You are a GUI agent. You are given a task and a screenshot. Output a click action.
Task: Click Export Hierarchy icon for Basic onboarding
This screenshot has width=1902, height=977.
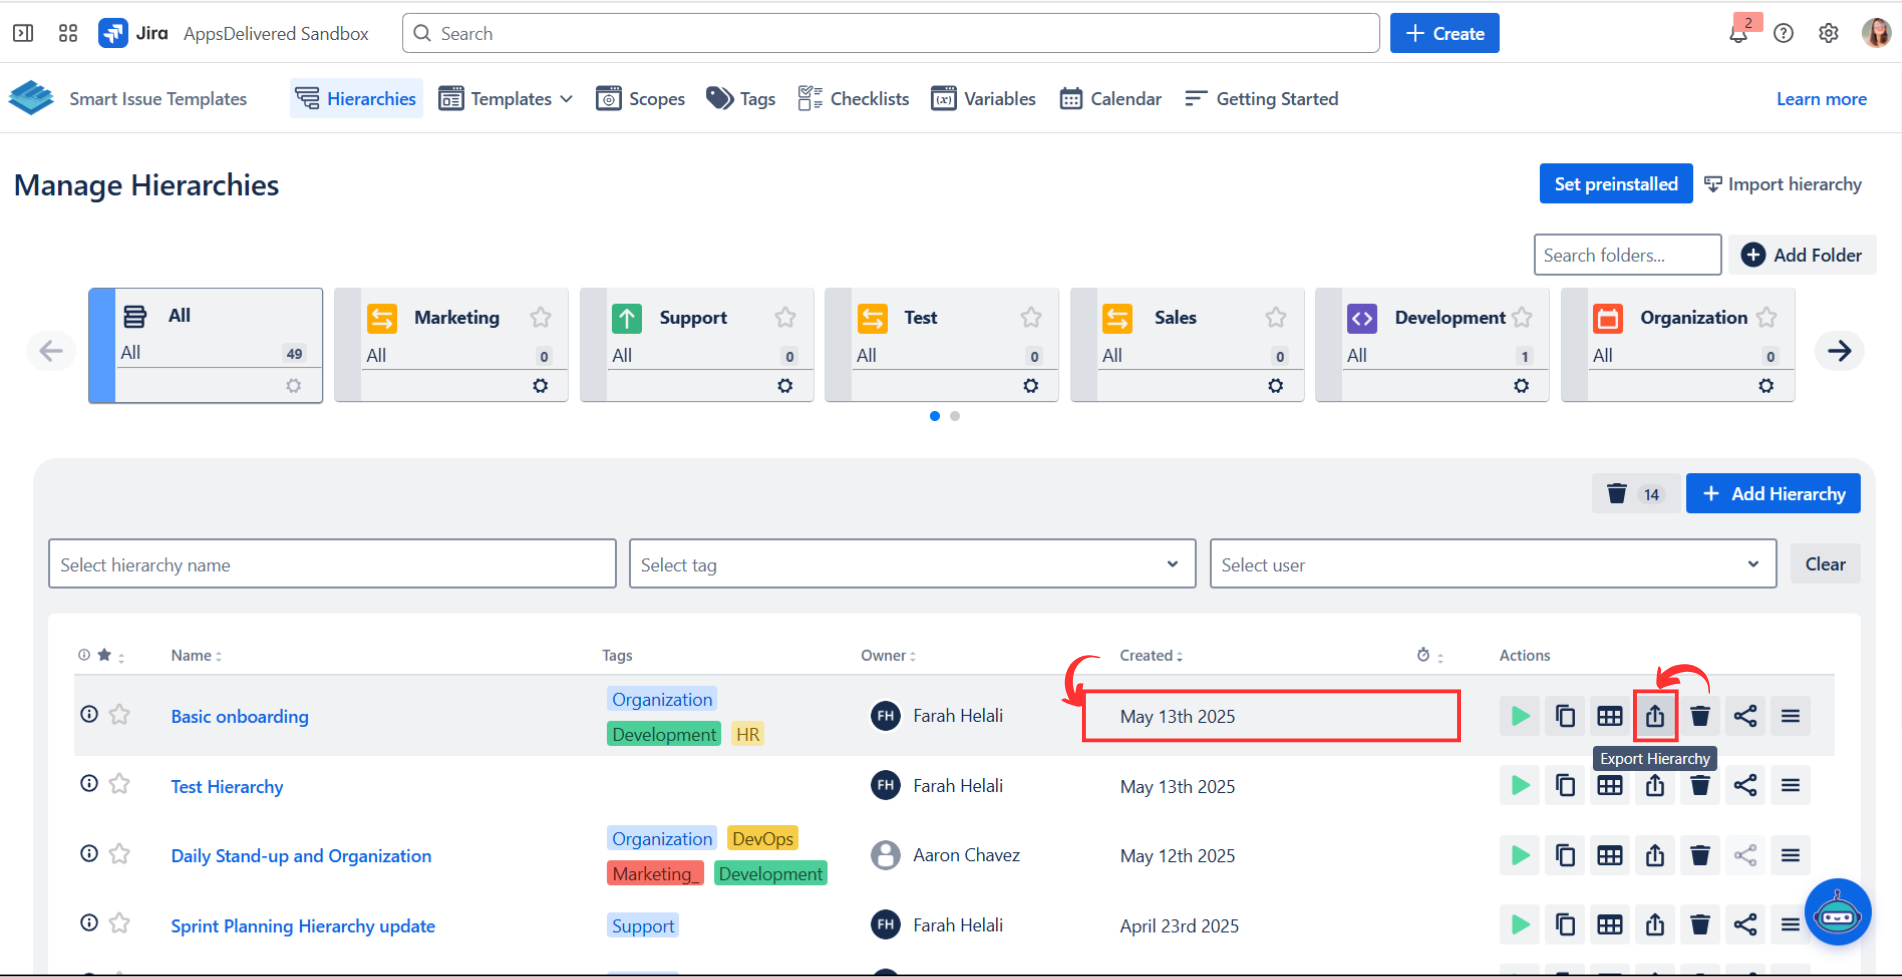(1655, 716)
